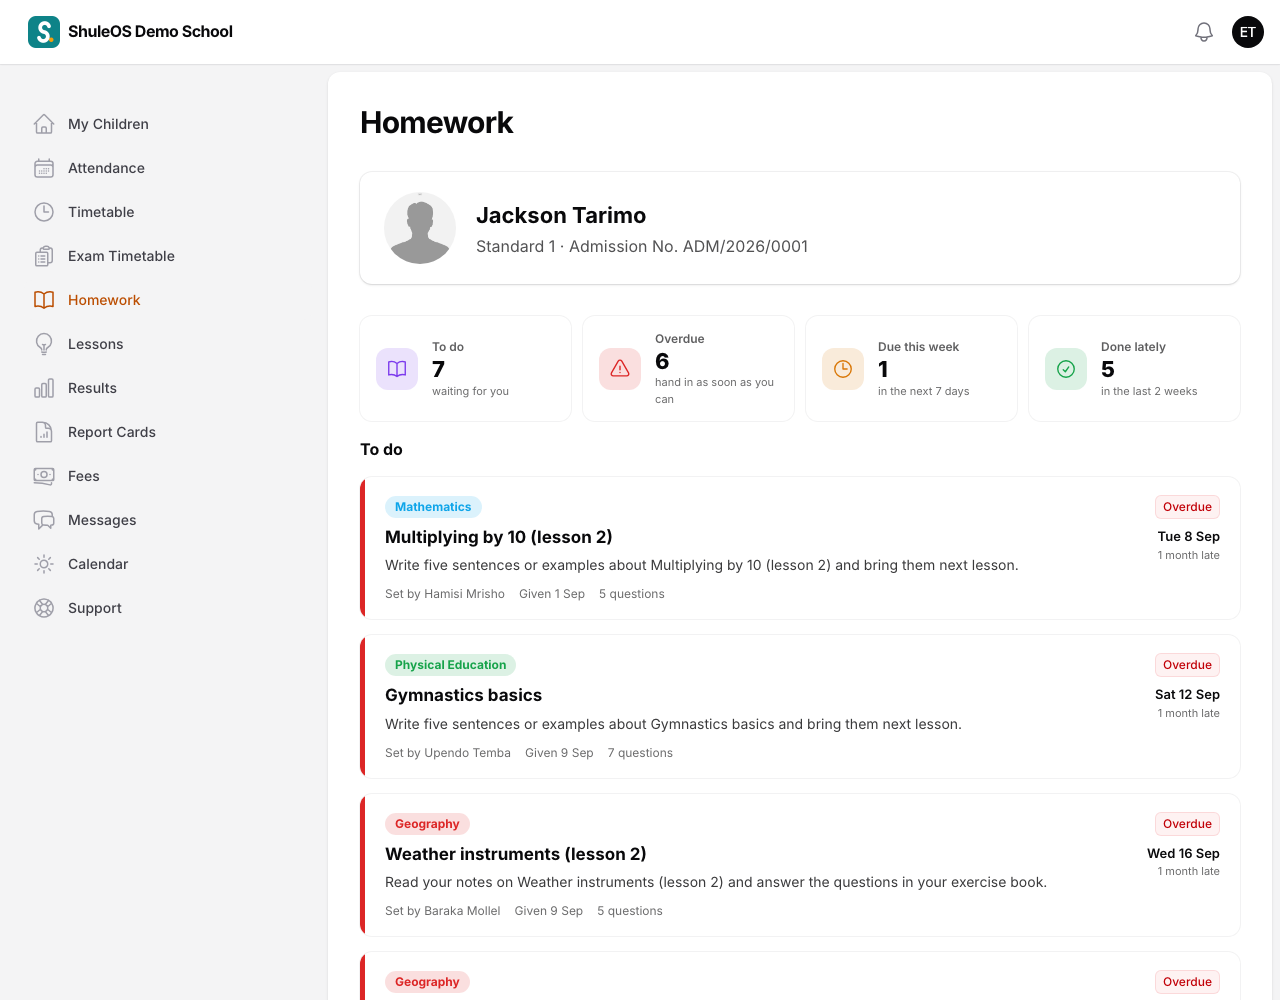Open the ET user avatar menu

(x=1248, y=32)
